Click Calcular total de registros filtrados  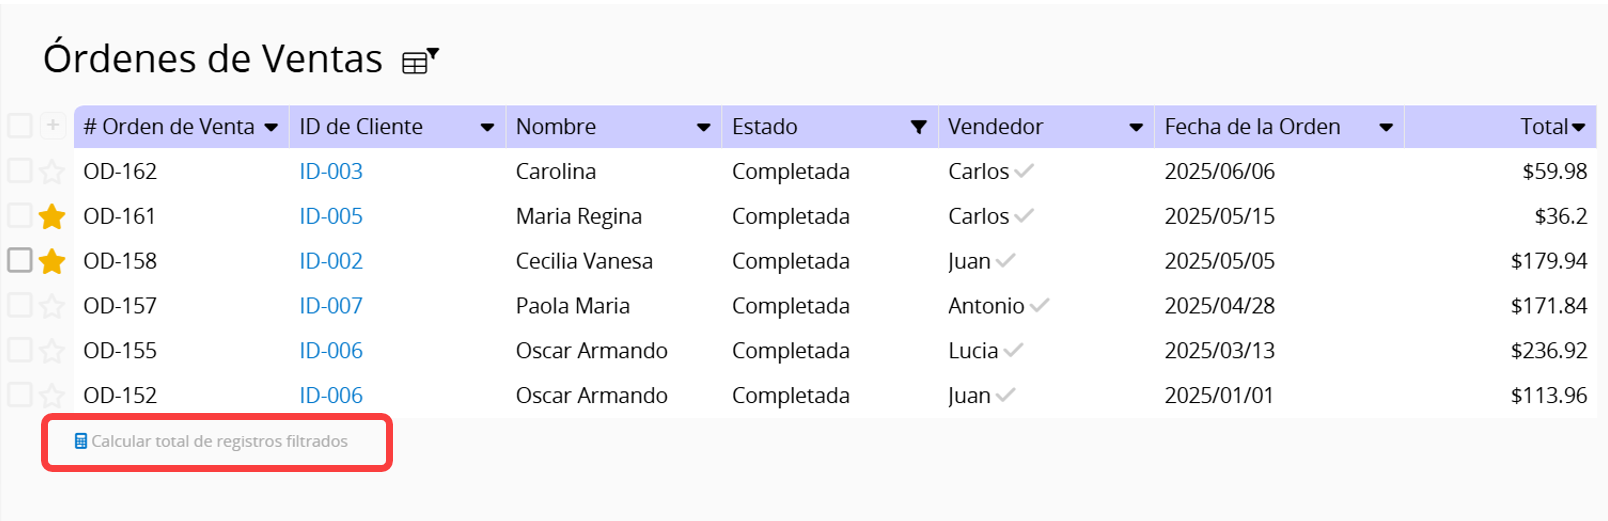219,441
